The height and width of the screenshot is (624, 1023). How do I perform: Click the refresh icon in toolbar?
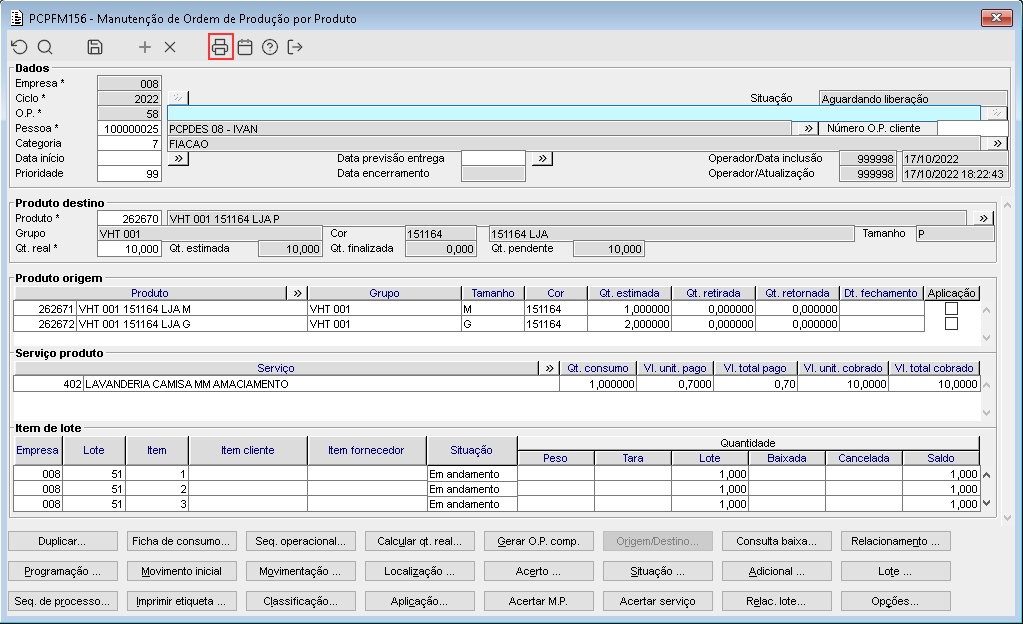point(19,47)
